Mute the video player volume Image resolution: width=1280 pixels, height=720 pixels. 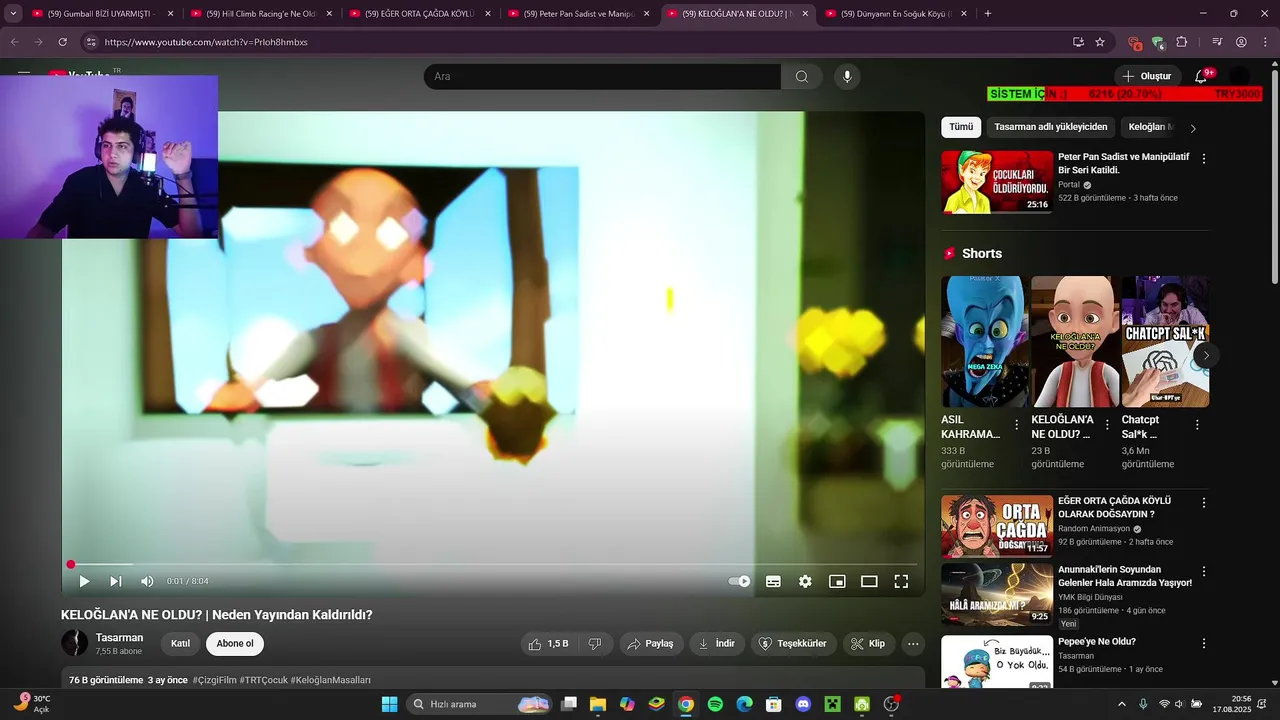click(147, 581)
